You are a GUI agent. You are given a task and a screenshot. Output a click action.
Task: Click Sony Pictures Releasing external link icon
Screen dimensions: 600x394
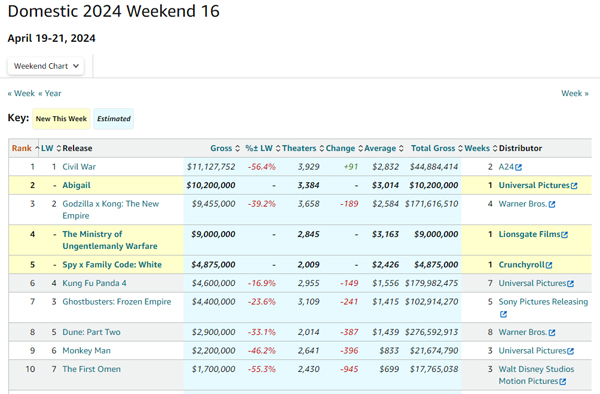[x=503, y=314]
